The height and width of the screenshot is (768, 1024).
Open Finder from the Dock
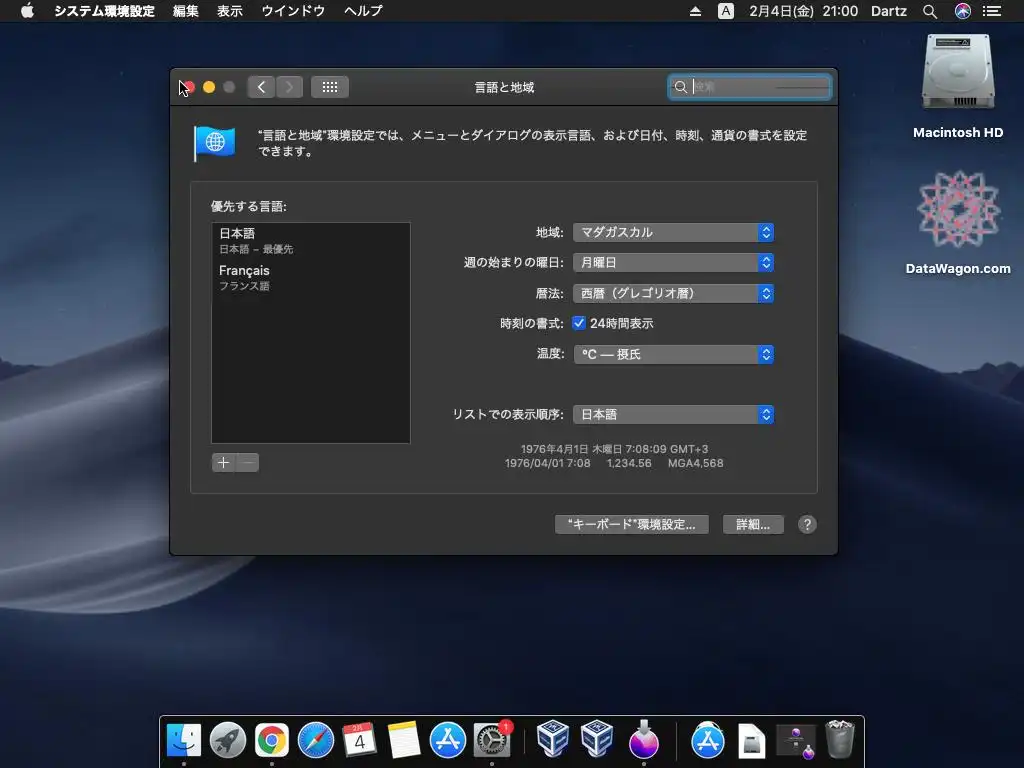coord(184,741)
